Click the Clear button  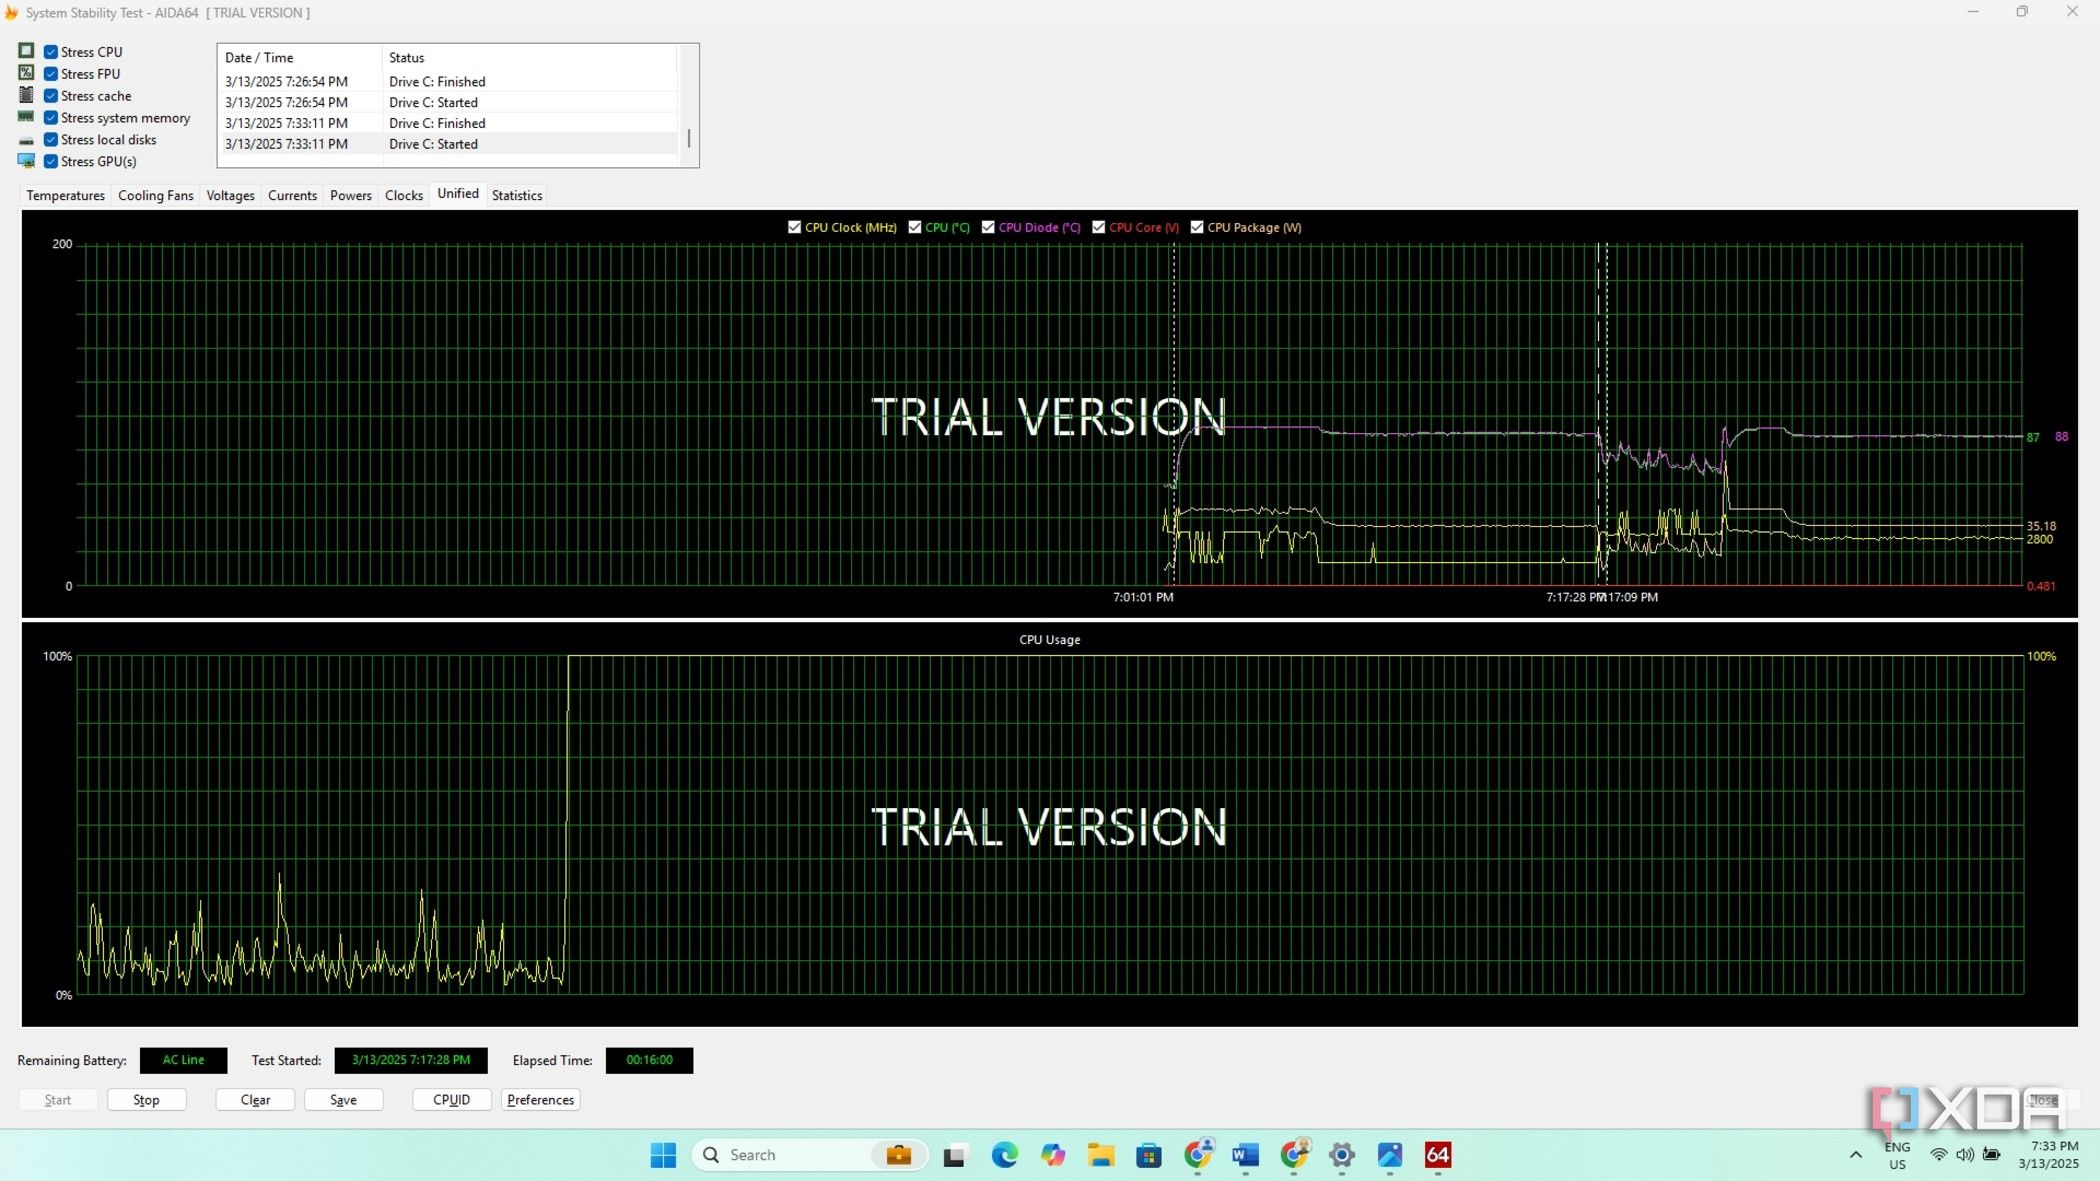pos(255,1100)
